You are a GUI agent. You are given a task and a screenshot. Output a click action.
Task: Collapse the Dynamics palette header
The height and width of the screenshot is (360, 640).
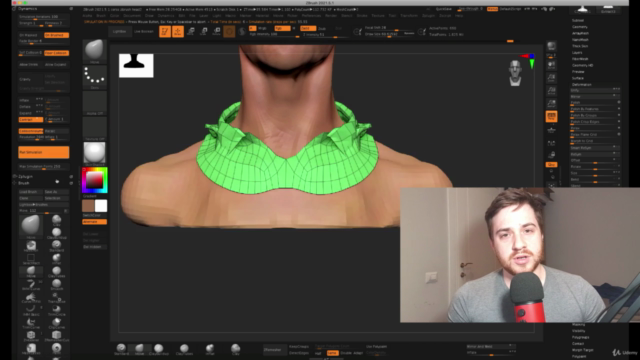(28, 9)
